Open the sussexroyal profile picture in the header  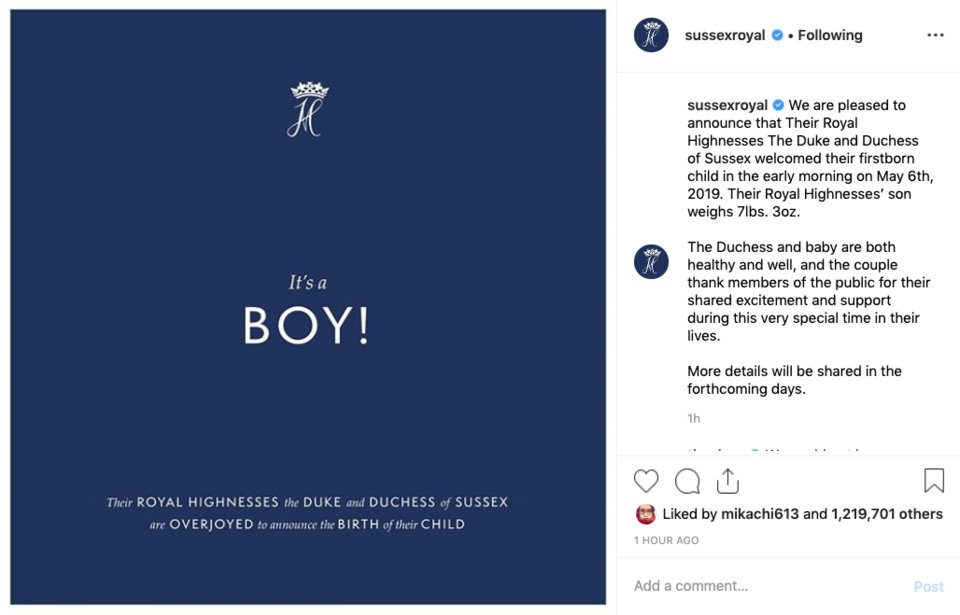pos(652,35)
